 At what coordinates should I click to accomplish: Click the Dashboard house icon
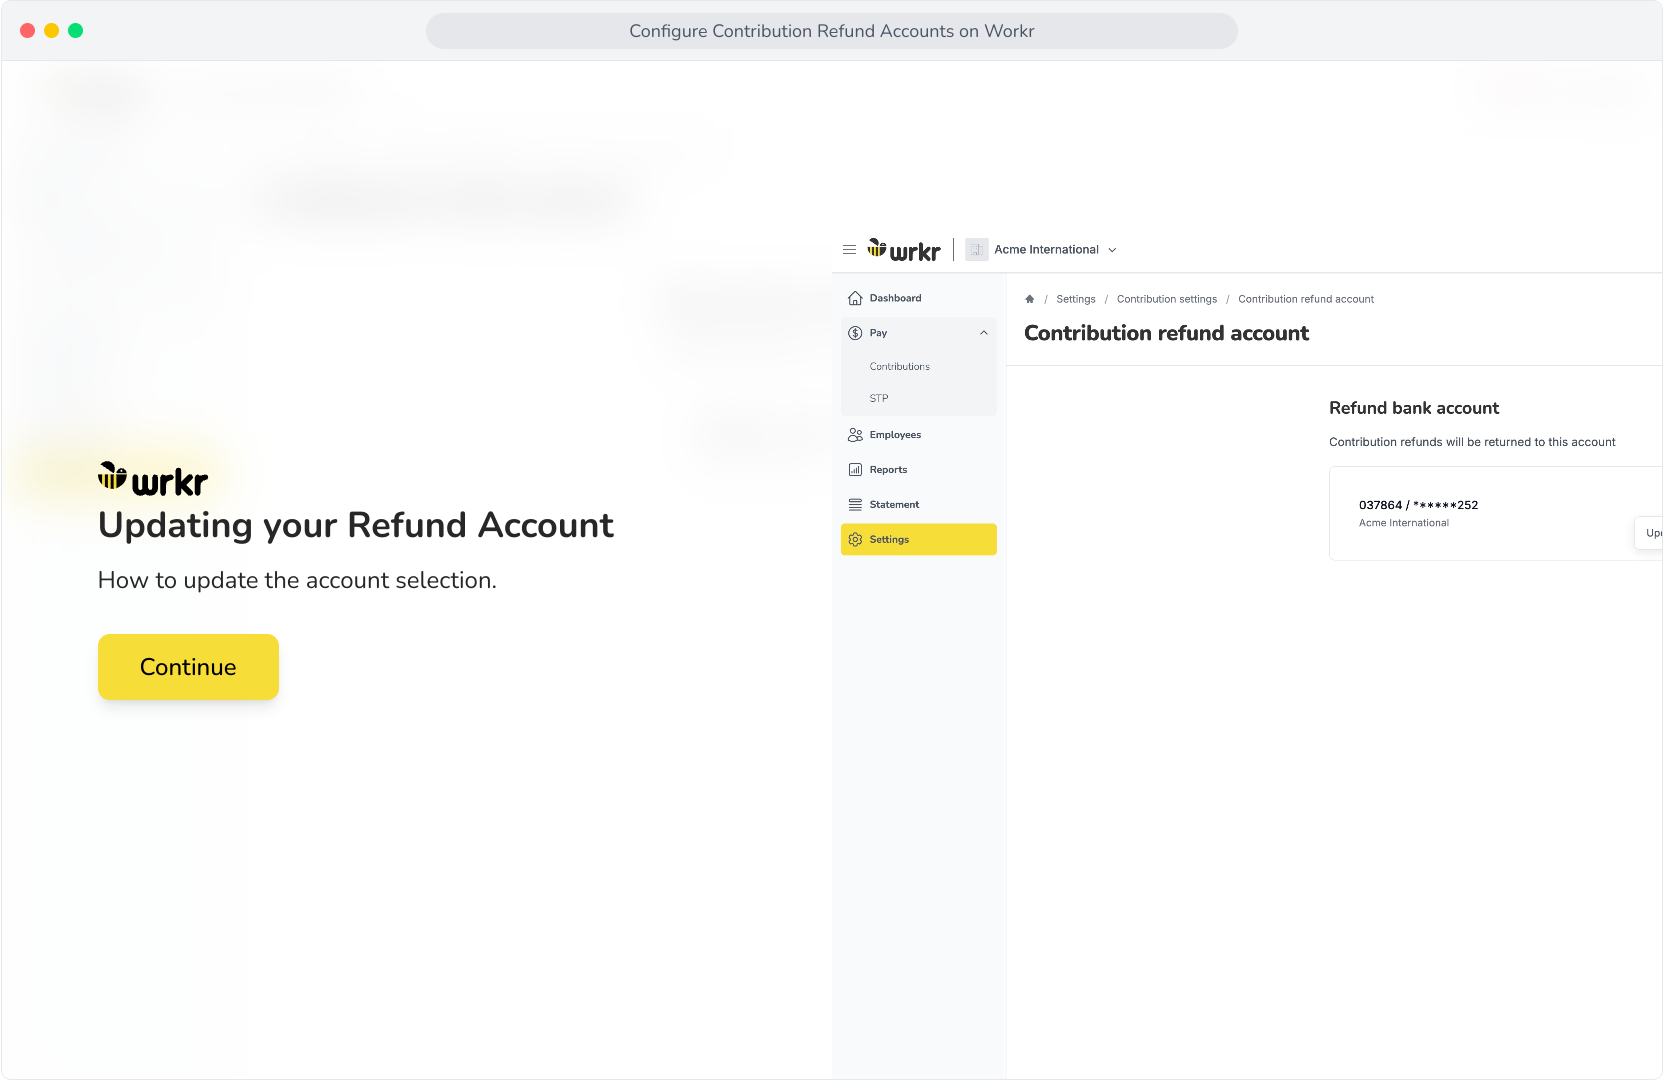pyautogui.click(x=855, y=298)
